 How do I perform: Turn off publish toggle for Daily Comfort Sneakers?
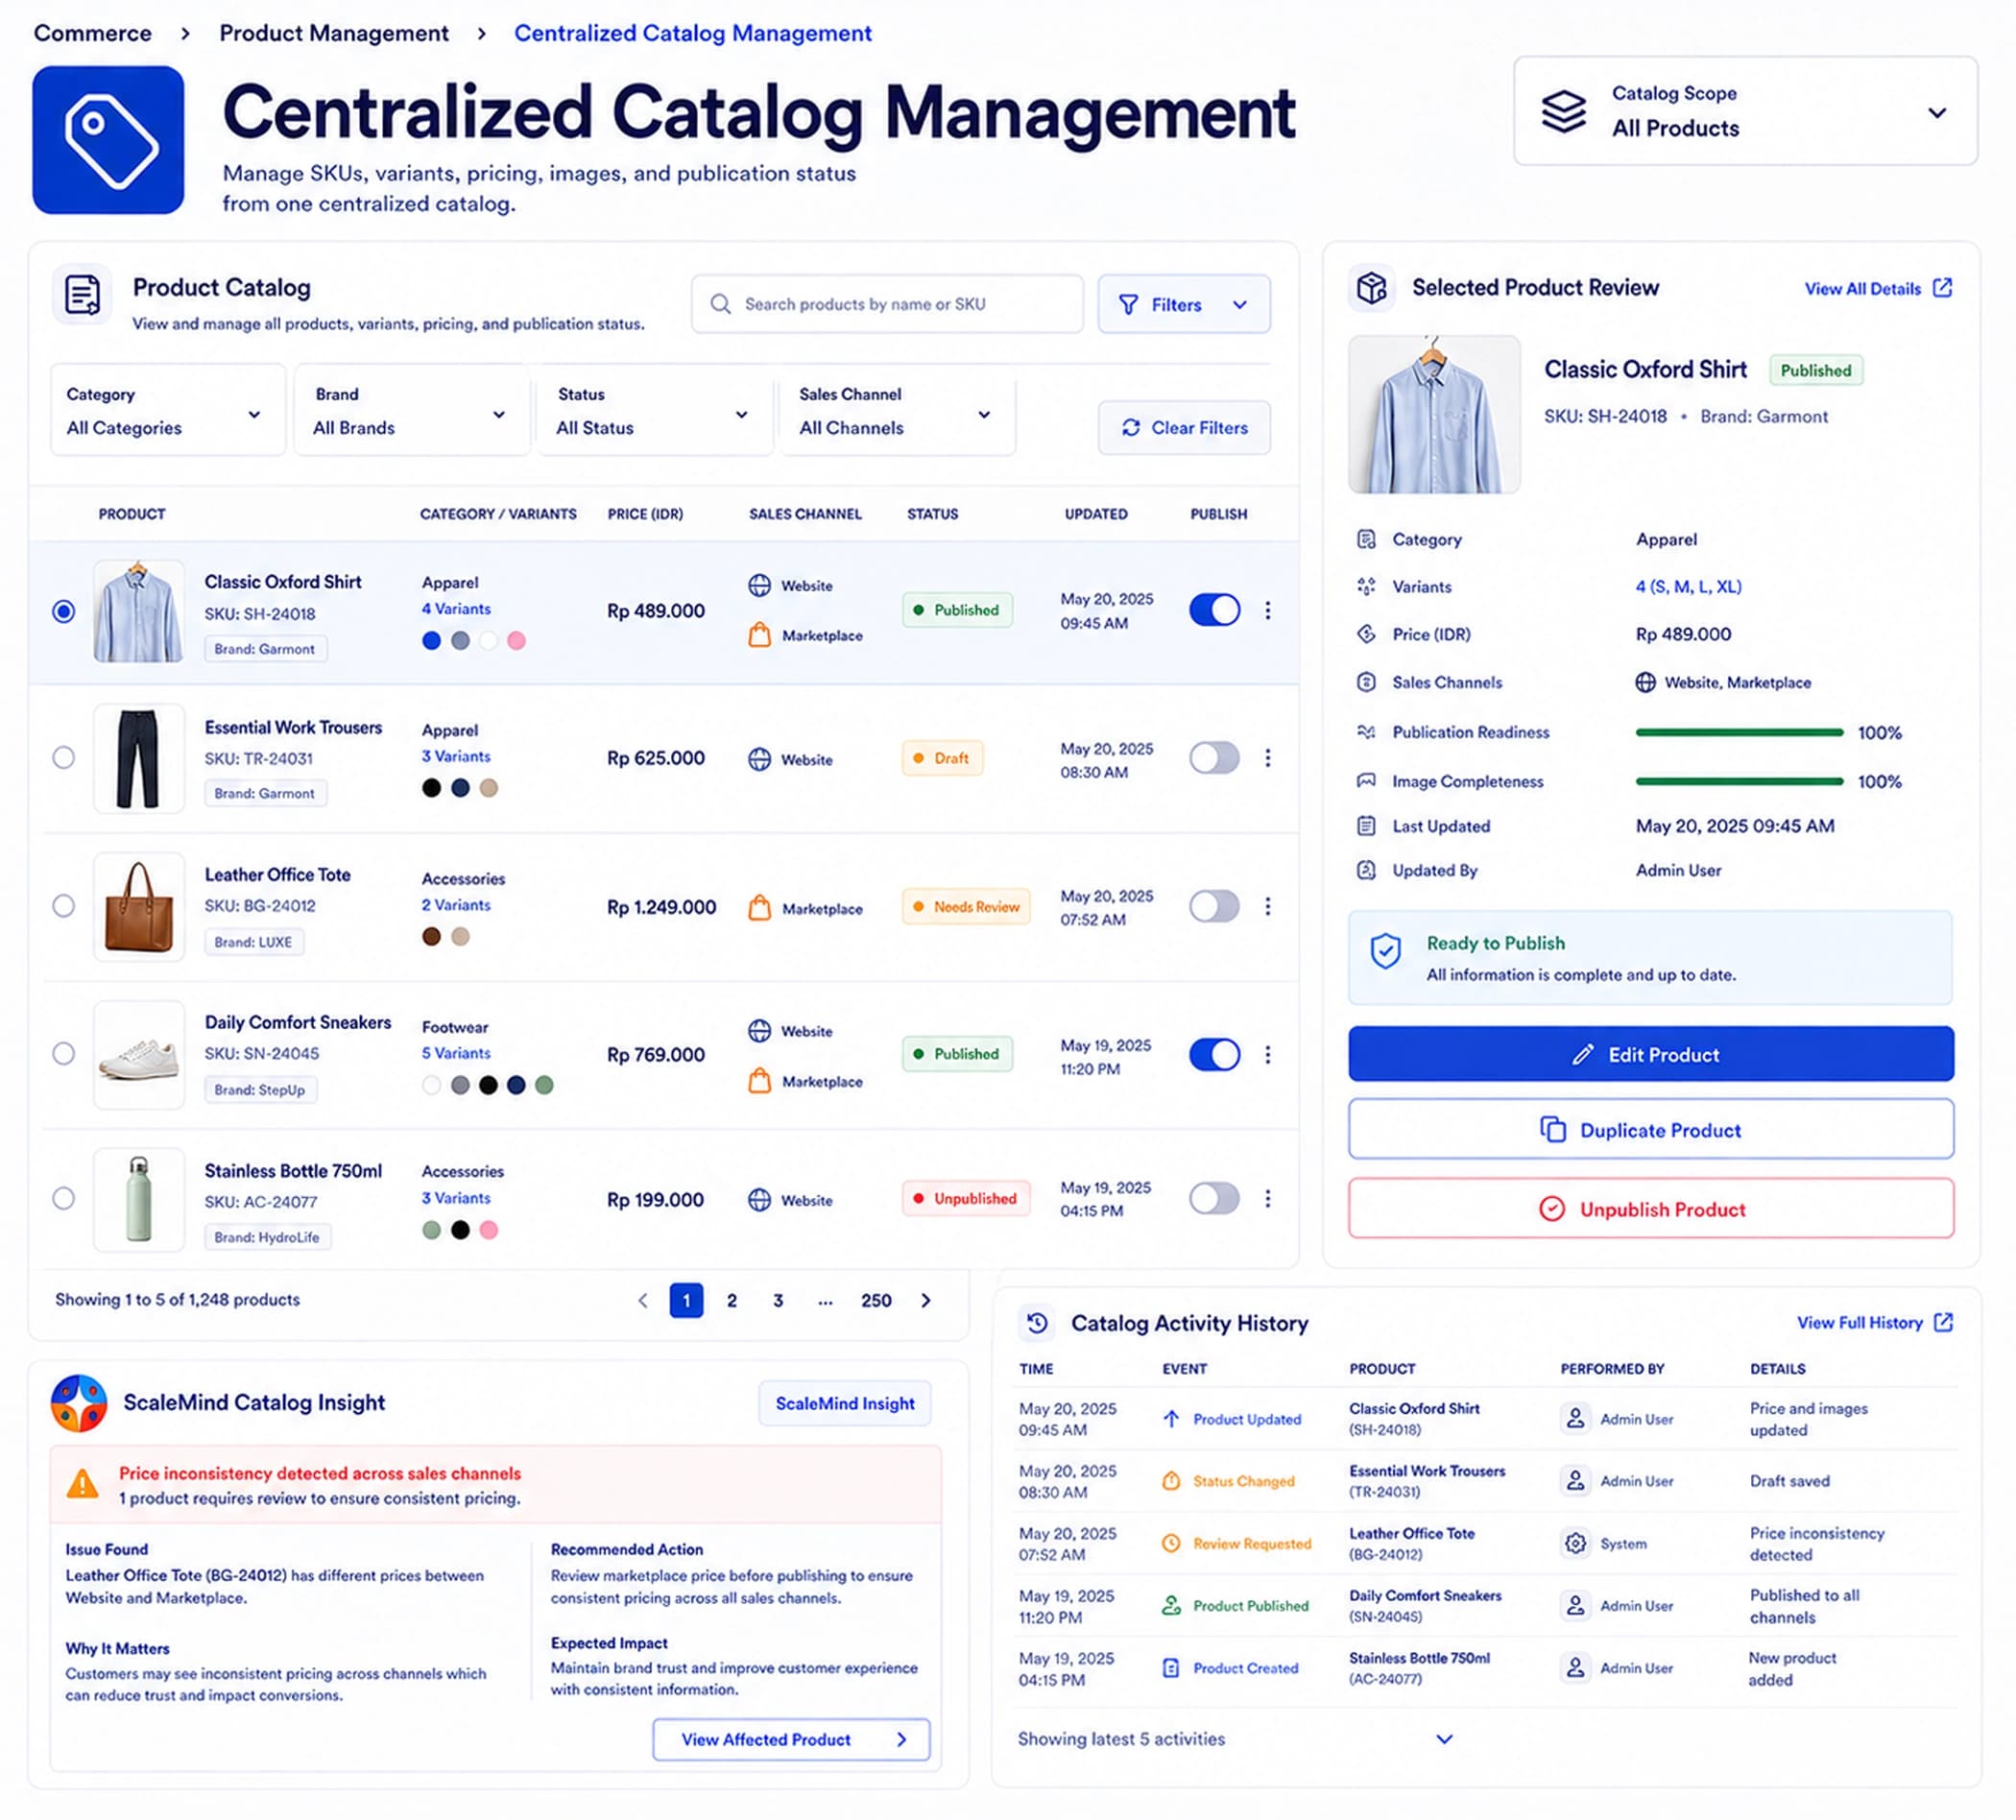(x=1214, y=1054)
